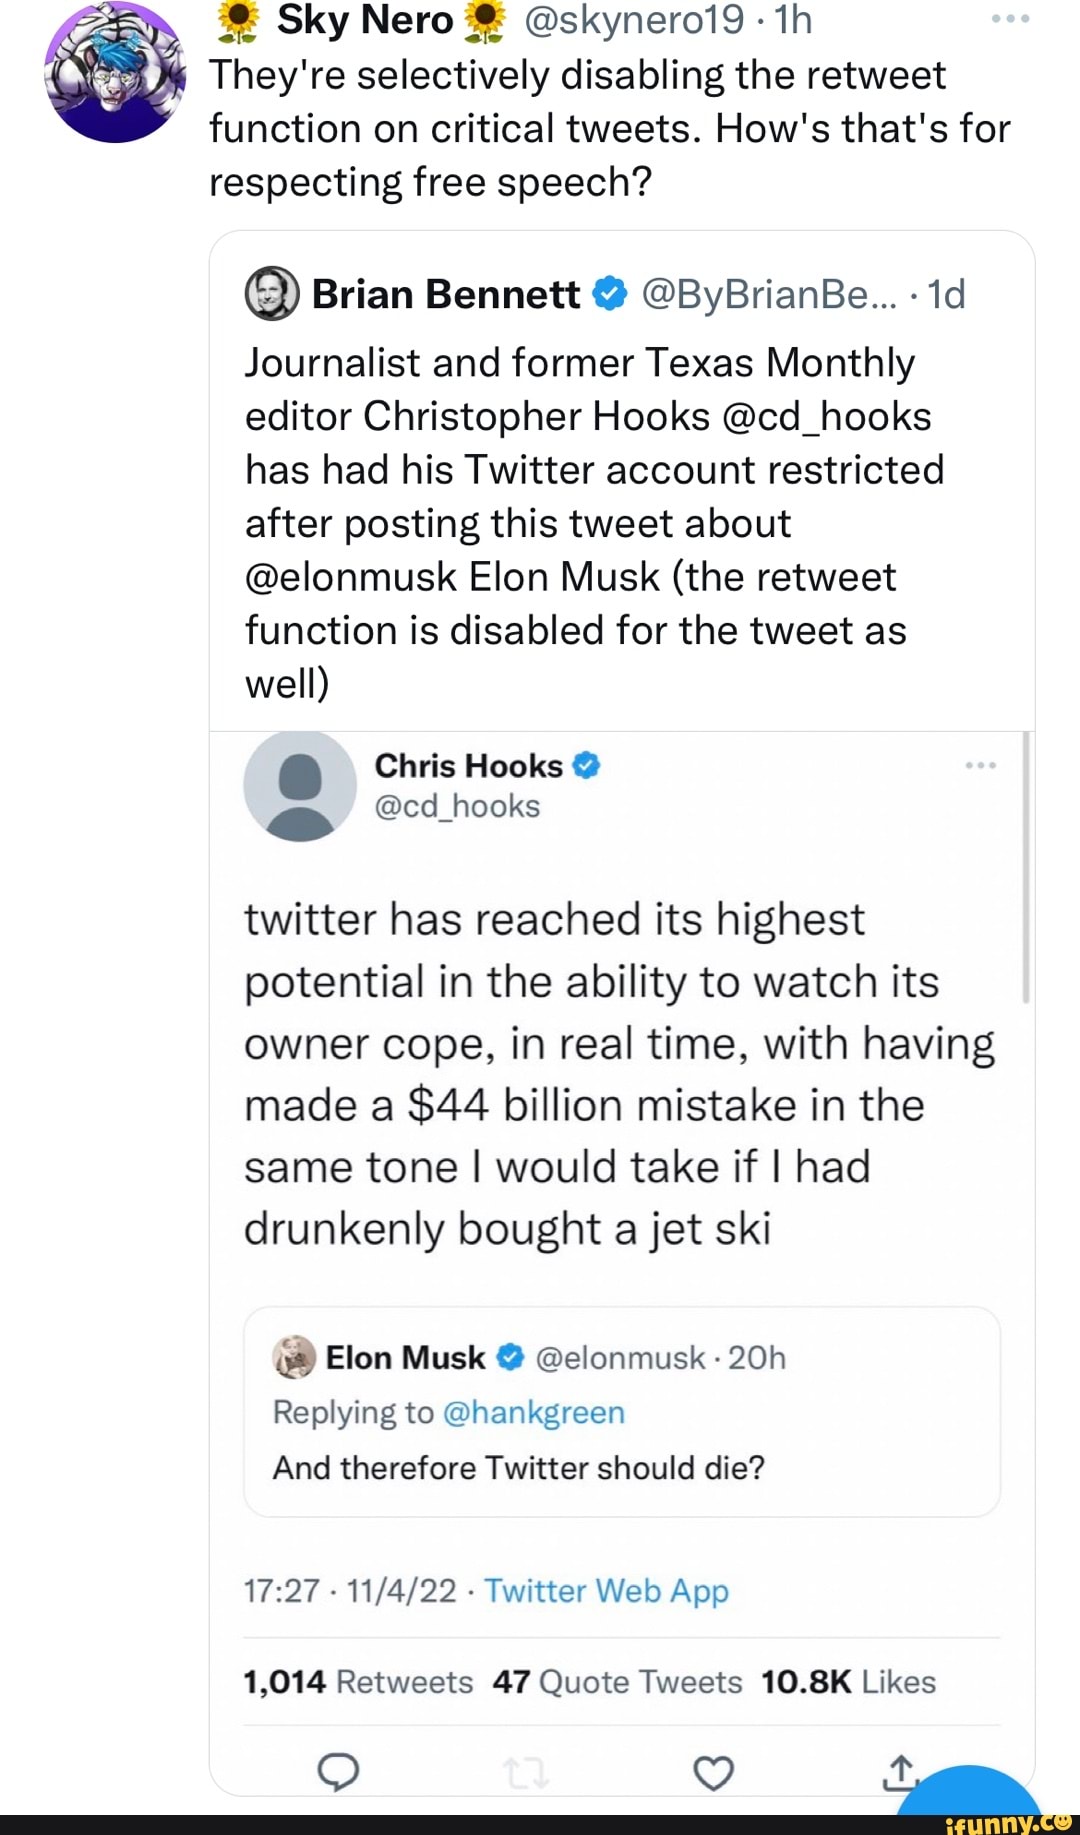The width and height of the screenshot is (1080, 1835).
Task: Open the @skynero19 handle
Action: pyautogui.click(x=634, y=20)
